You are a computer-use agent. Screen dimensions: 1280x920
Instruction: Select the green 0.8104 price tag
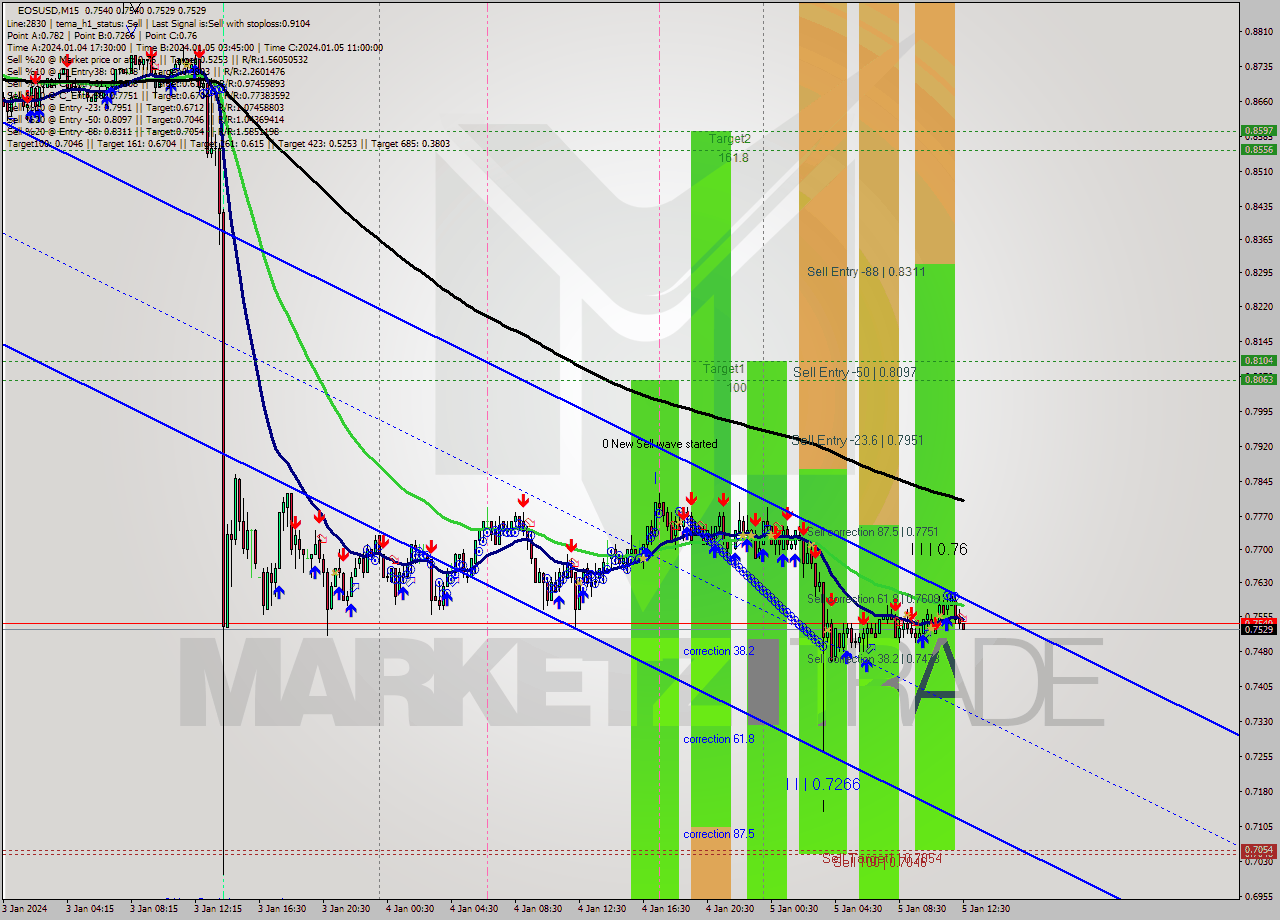click(1258, 361)
